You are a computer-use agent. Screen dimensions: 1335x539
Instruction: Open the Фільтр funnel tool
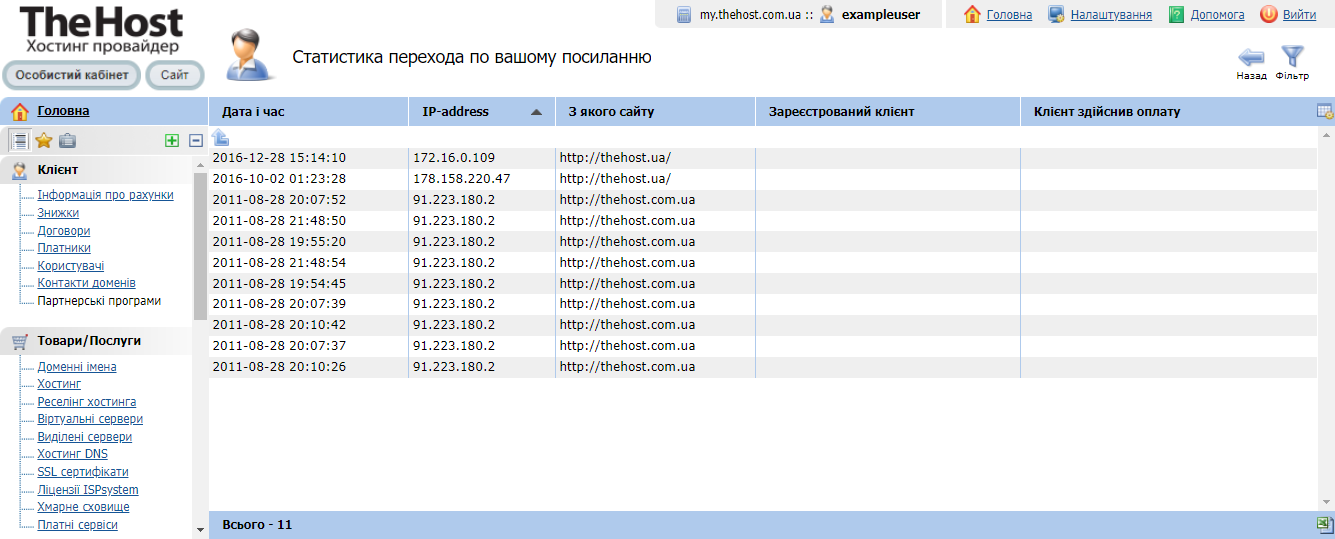click(1293, 56)
